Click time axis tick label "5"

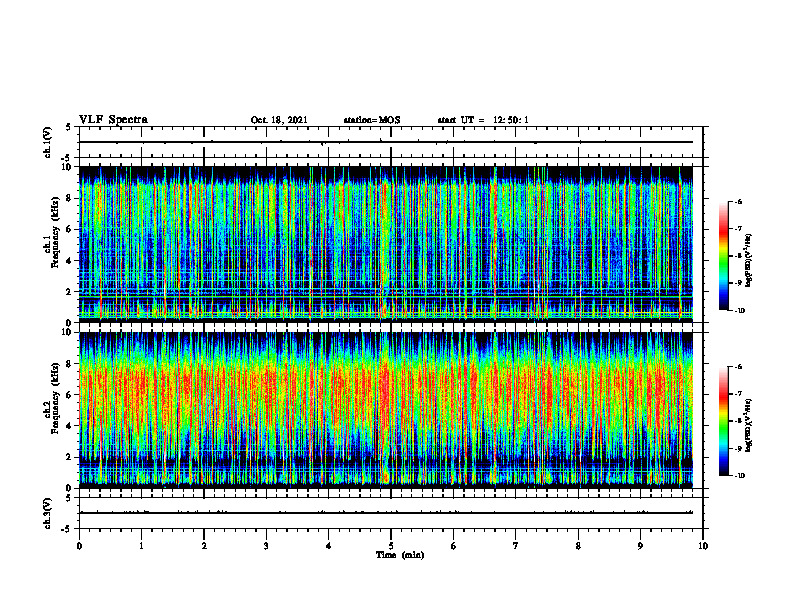[391, 546]
